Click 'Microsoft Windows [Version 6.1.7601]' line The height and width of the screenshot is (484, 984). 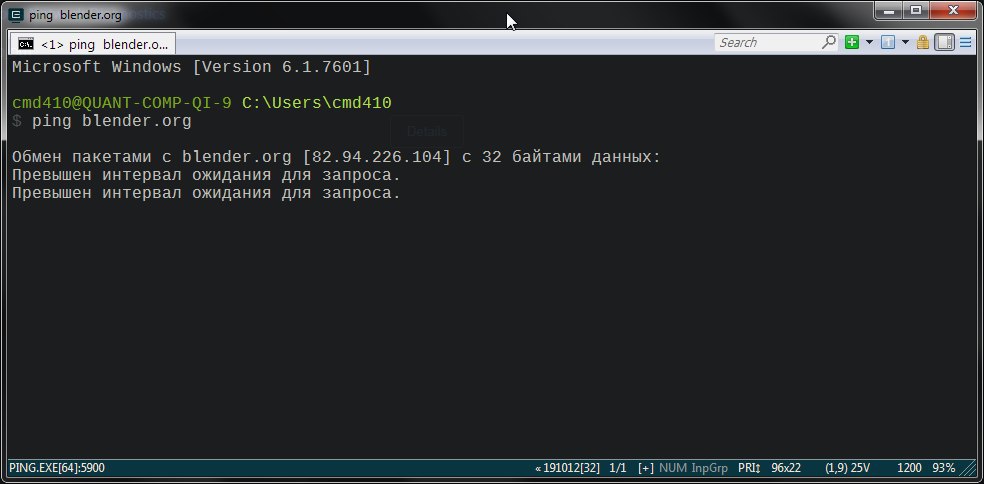(192, 67)
